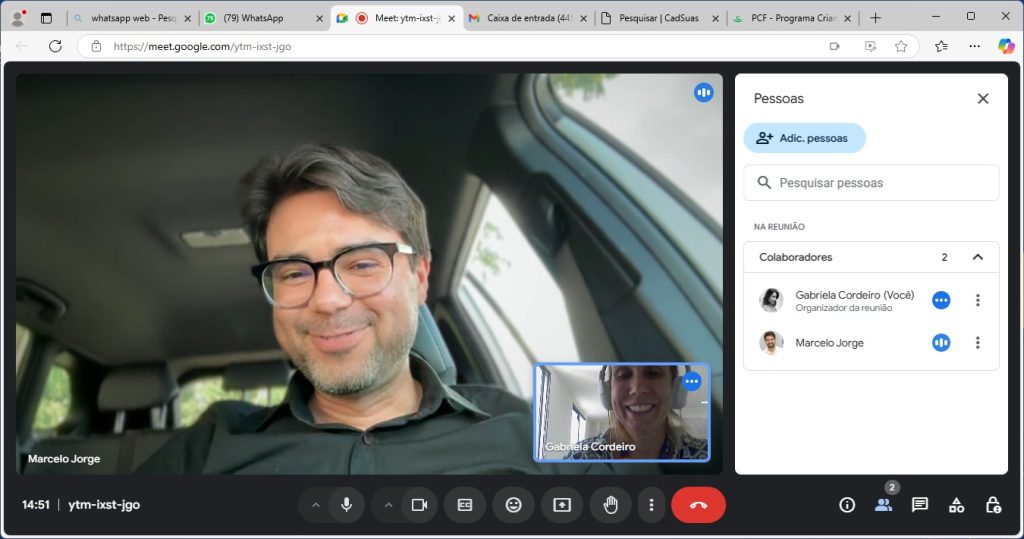This screenshot has height=539, width=1024.
Task: Open the activities shapes icon
Action: 956,505
